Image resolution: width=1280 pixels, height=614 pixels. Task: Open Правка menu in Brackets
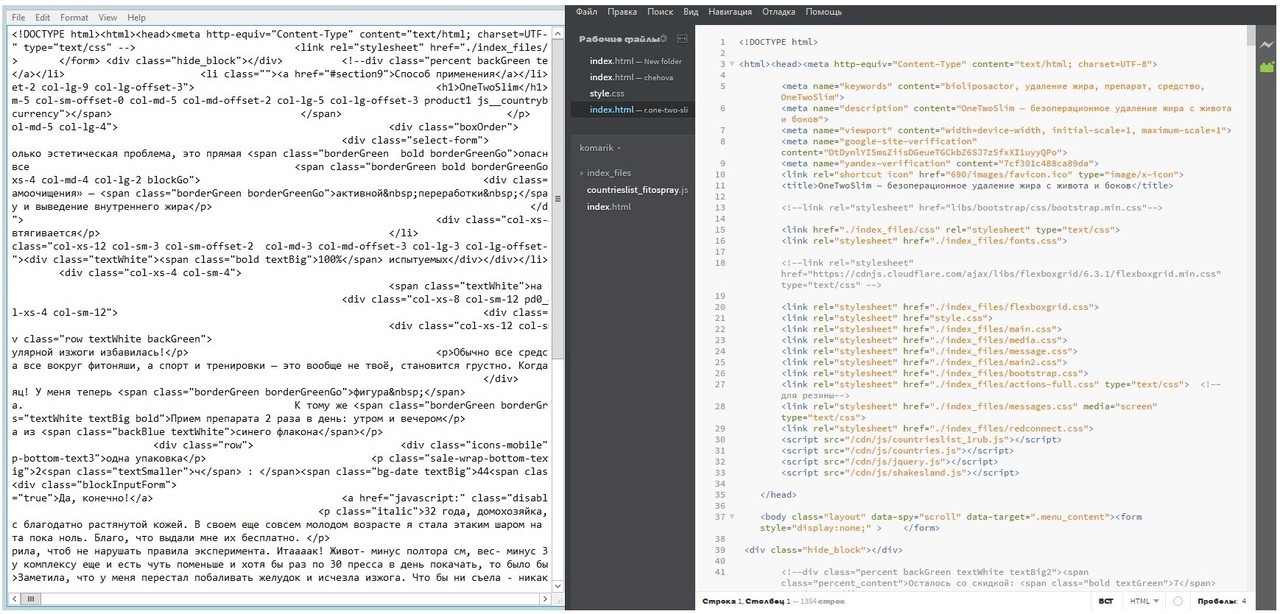[x=622, y=12]
